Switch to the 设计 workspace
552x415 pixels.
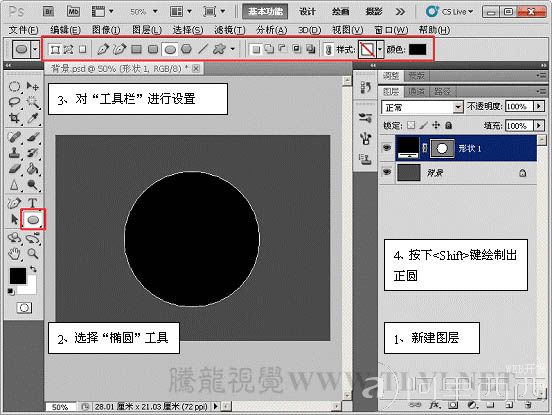click(307, 12)
